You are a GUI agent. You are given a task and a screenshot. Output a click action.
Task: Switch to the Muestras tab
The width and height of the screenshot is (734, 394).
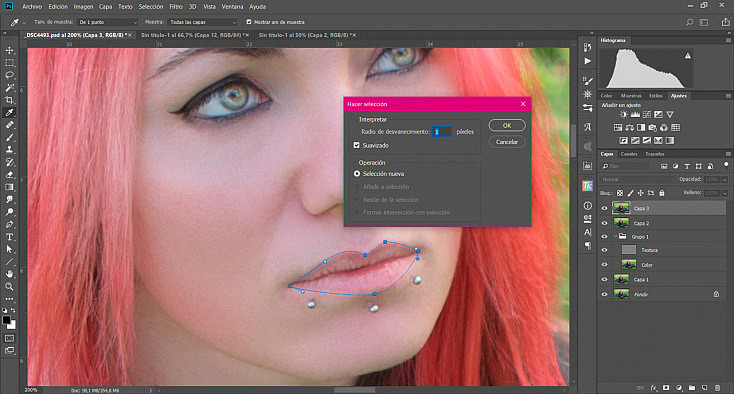pyautogui.click(x=631, y=96)
